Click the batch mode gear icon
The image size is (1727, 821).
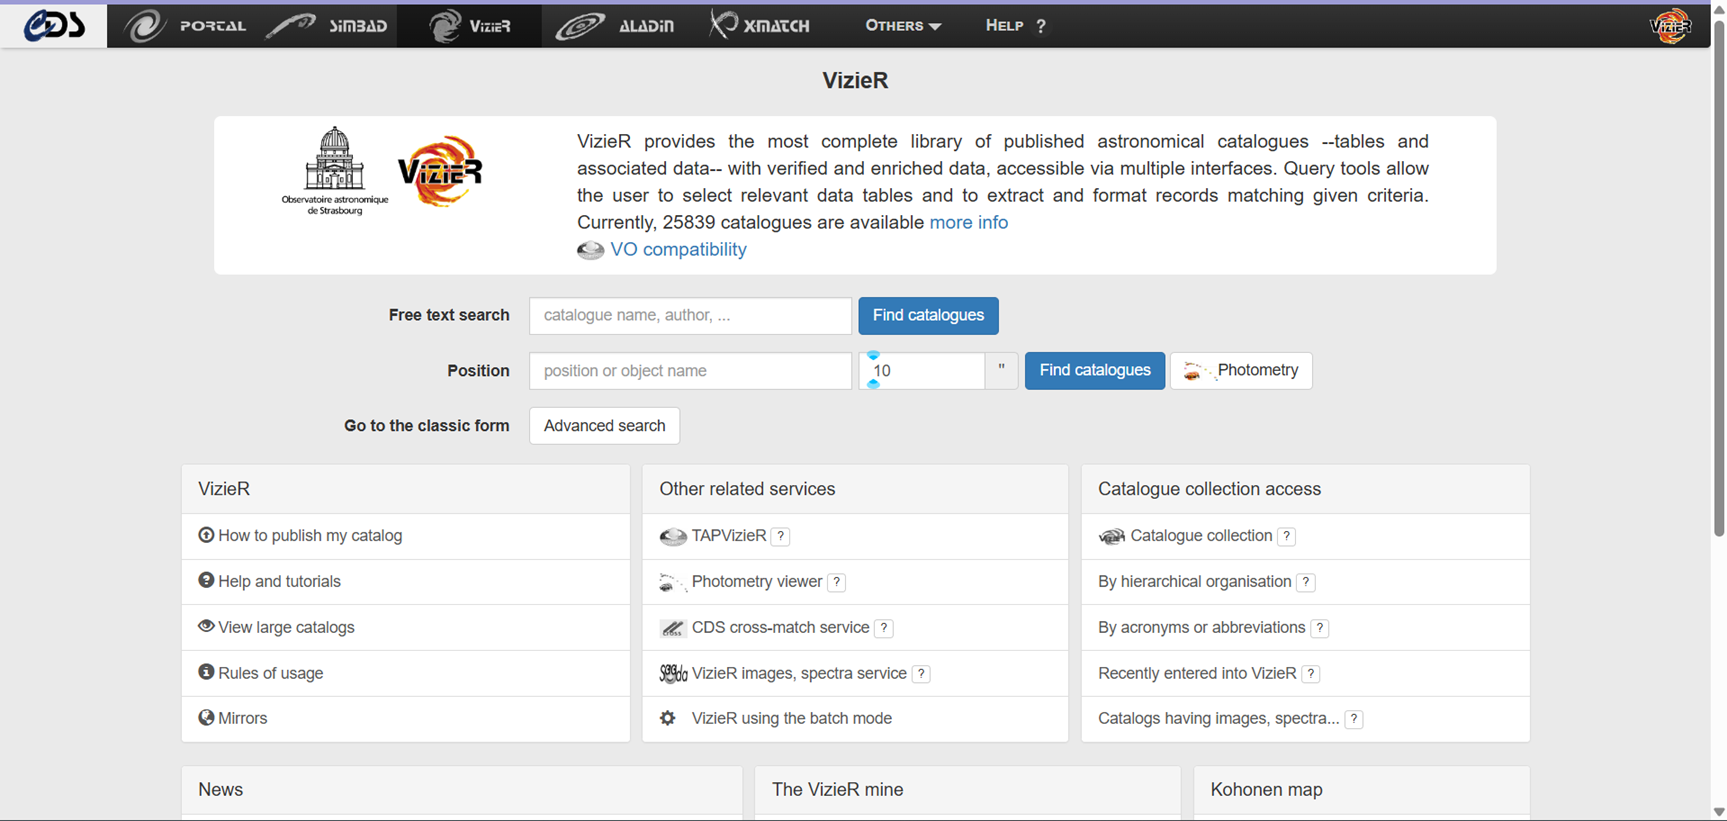[668, 718]
